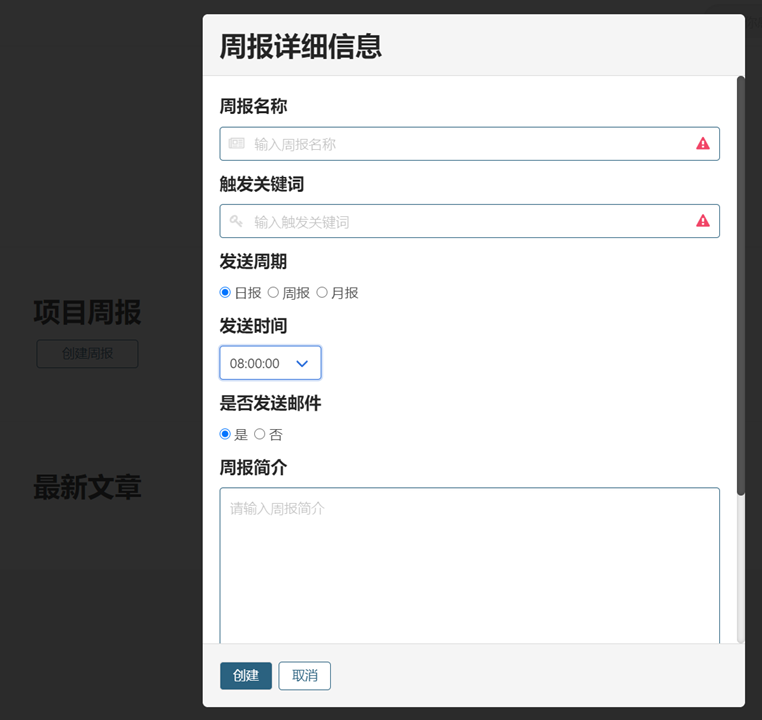Focus the 输入周报名称 text input
762x720 pixels.
pyautogui.click(x=470, y=144)
